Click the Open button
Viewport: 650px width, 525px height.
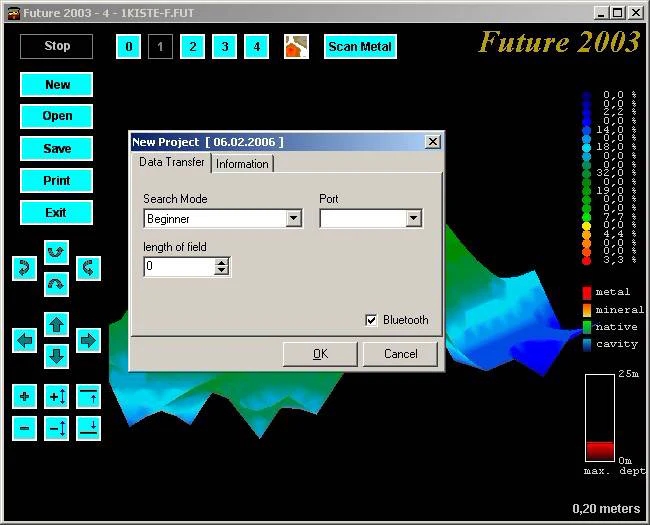56,116
